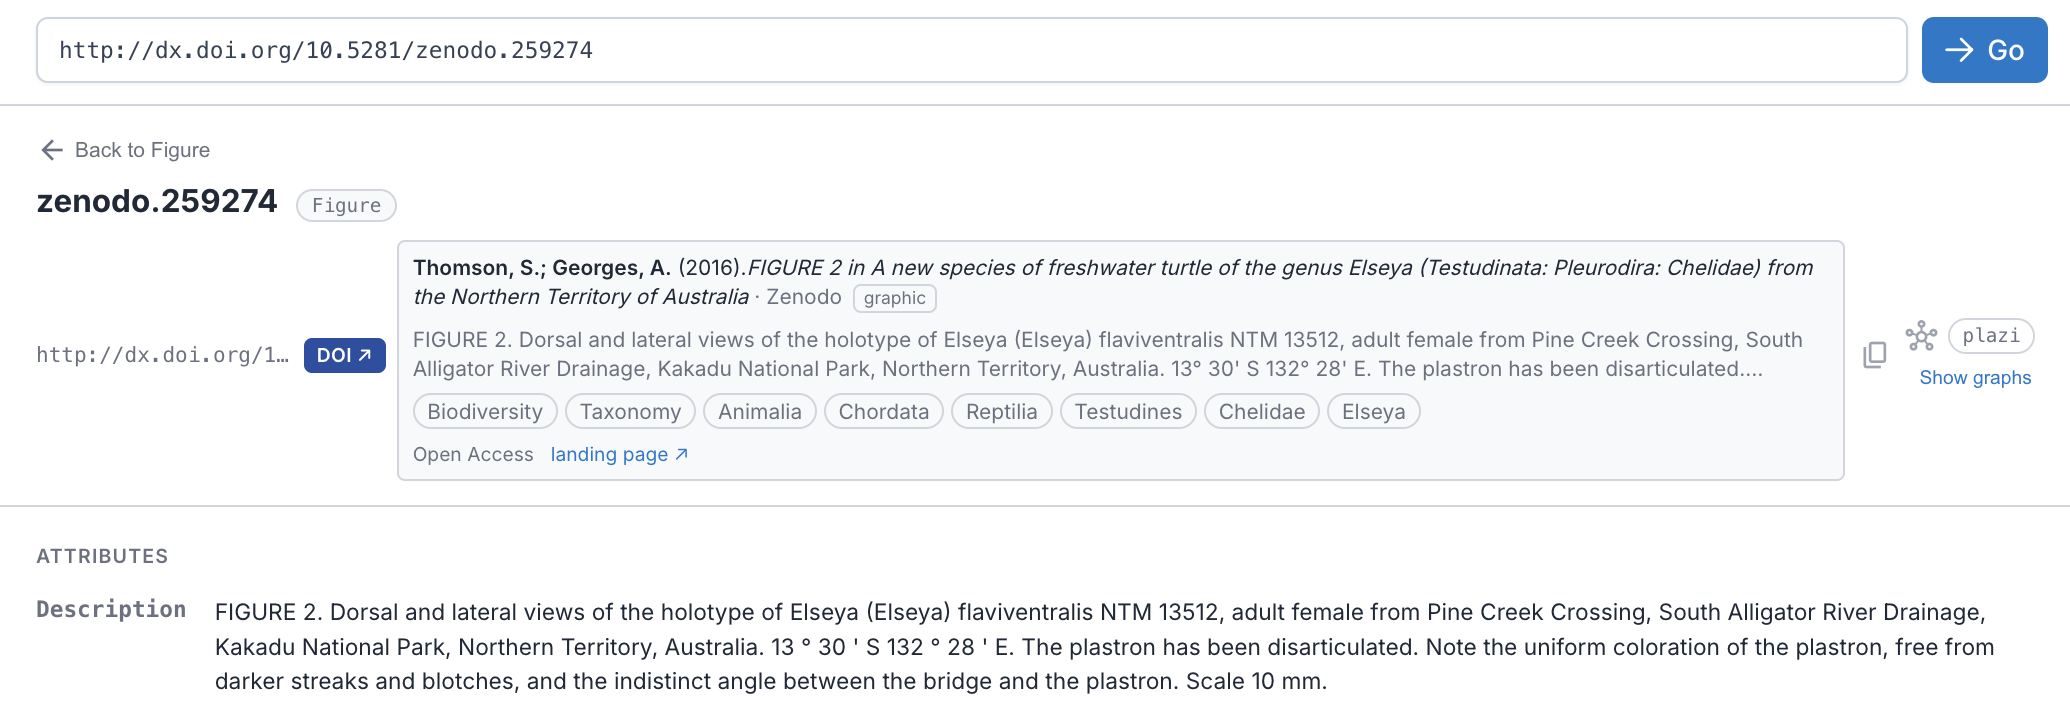
Task: Click the ATTRIBUTES section heading
Action: 102,556
